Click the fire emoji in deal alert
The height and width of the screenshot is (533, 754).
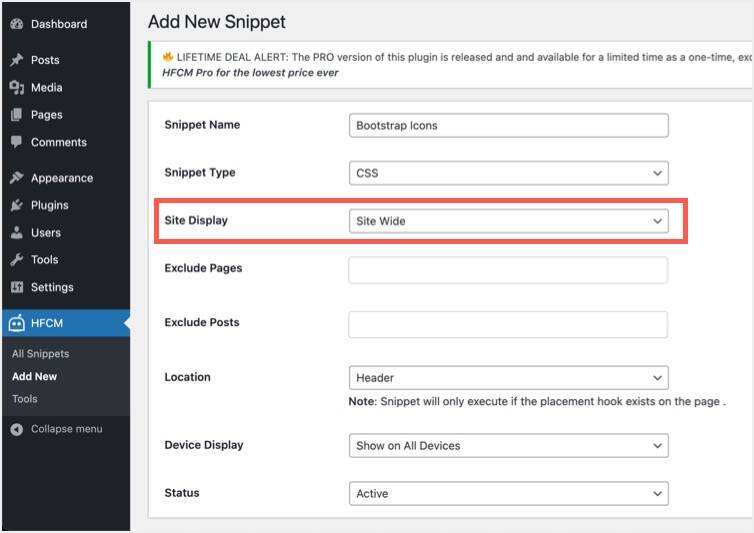(167, 57)
